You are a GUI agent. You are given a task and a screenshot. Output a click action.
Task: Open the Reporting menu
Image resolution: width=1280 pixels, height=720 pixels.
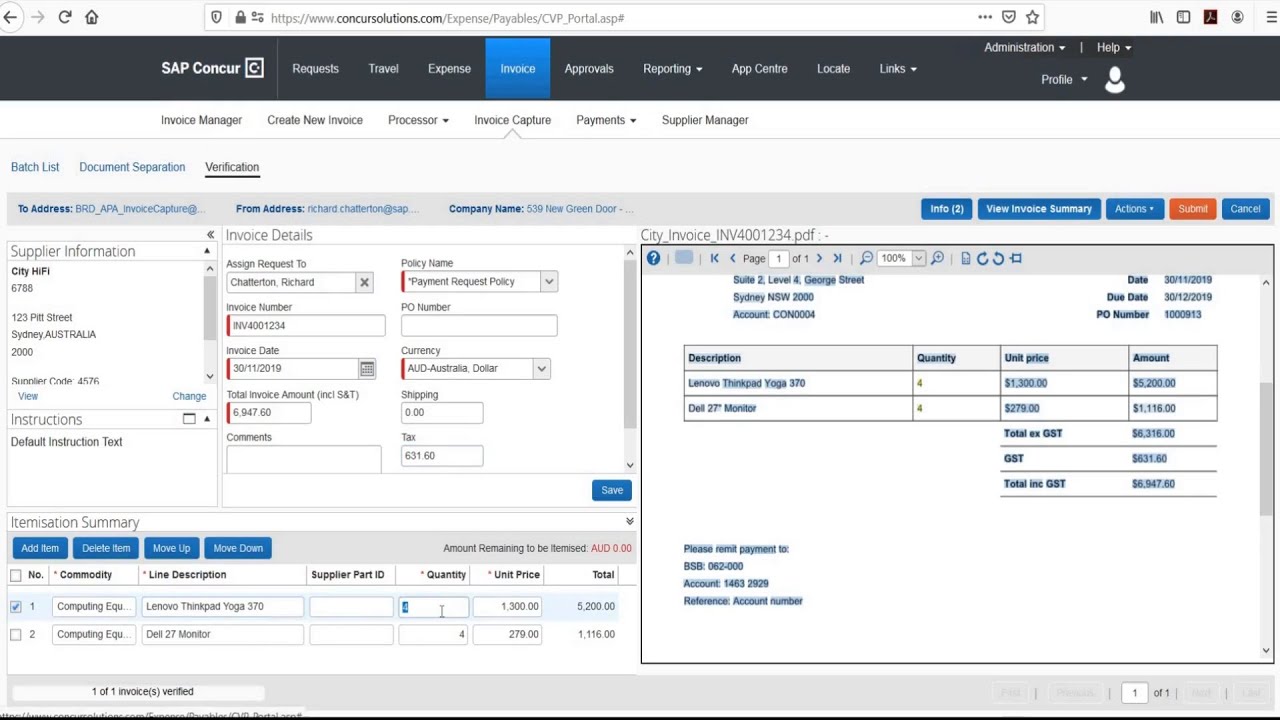coord(672,68)
